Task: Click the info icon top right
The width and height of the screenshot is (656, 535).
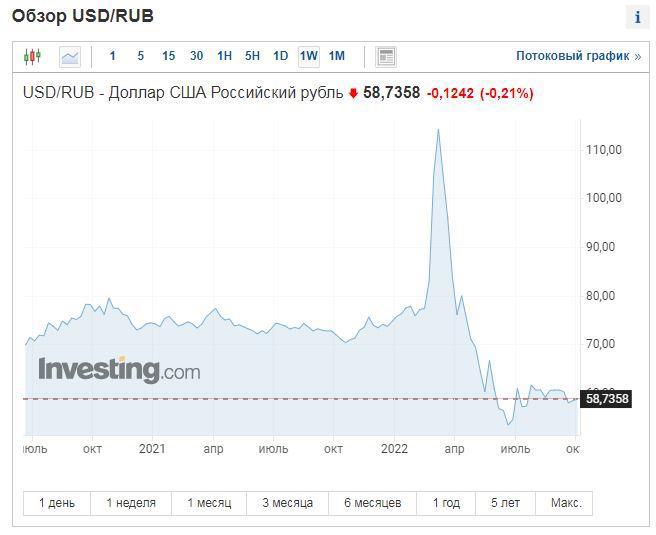Action: click(637, 18)
